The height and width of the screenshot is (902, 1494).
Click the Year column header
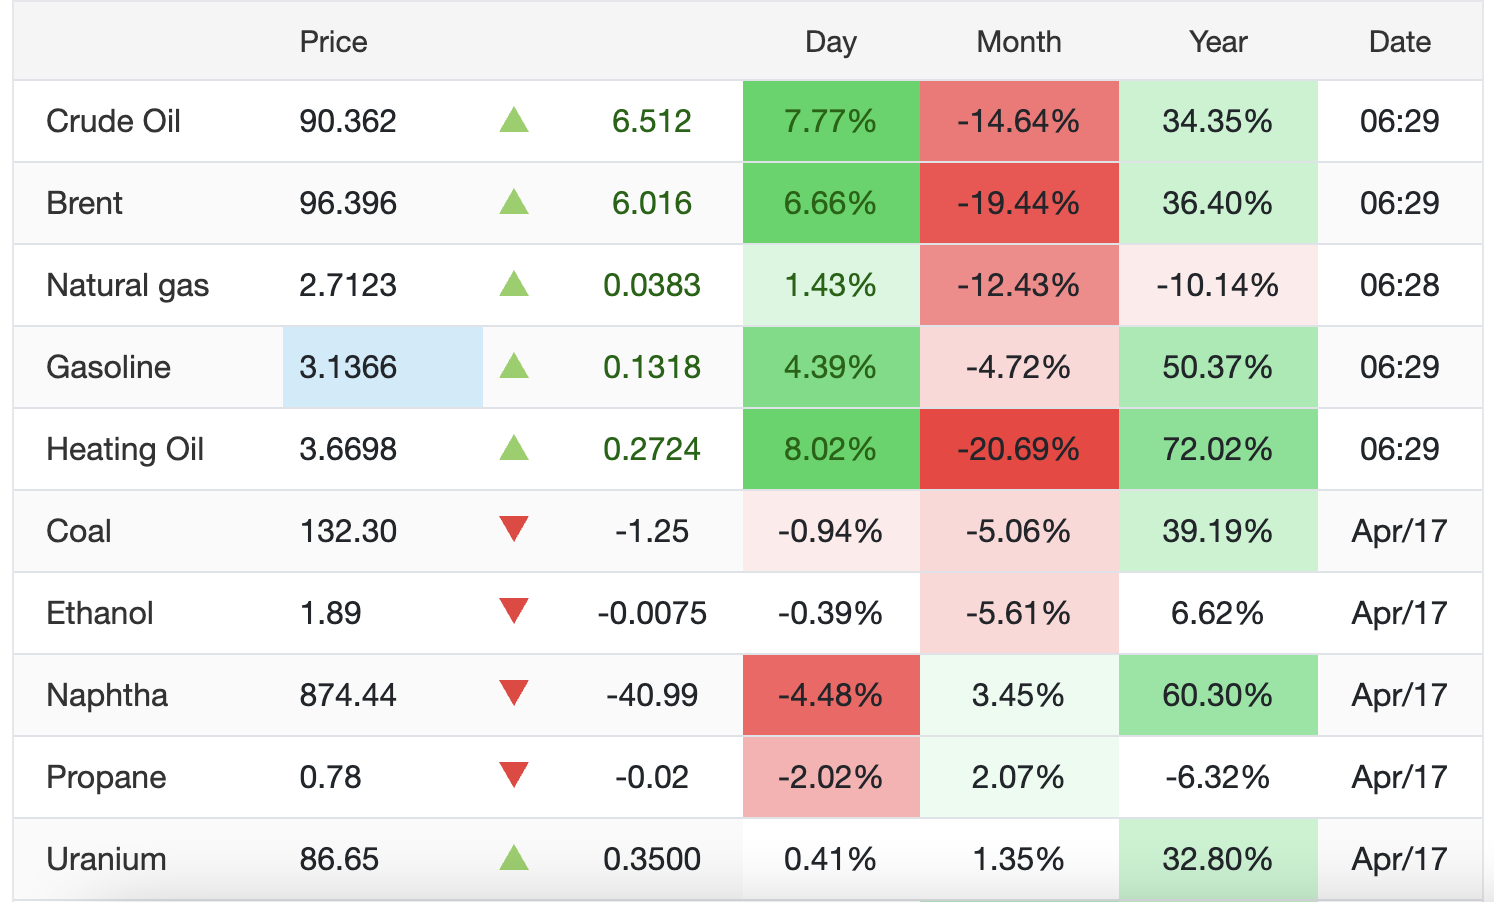coord(1217,42)
